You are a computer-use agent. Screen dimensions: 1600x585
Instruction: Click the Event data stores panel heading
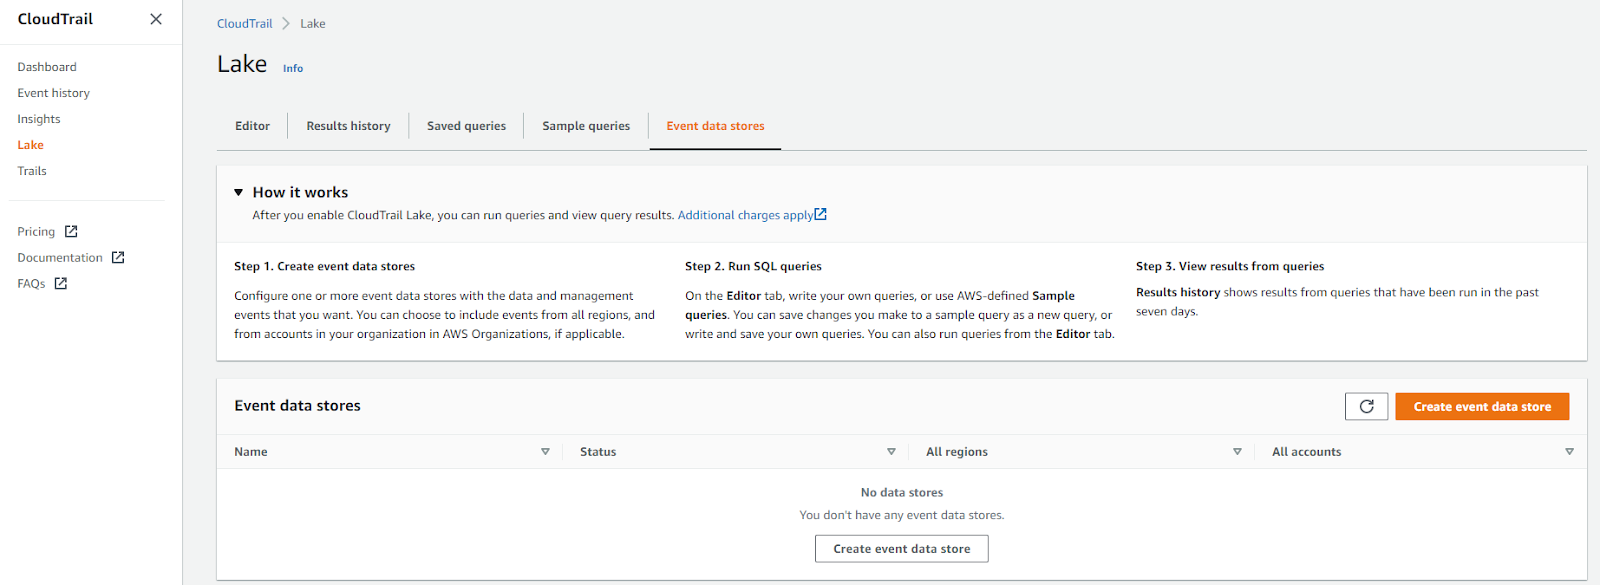click(x=297, y=406)
